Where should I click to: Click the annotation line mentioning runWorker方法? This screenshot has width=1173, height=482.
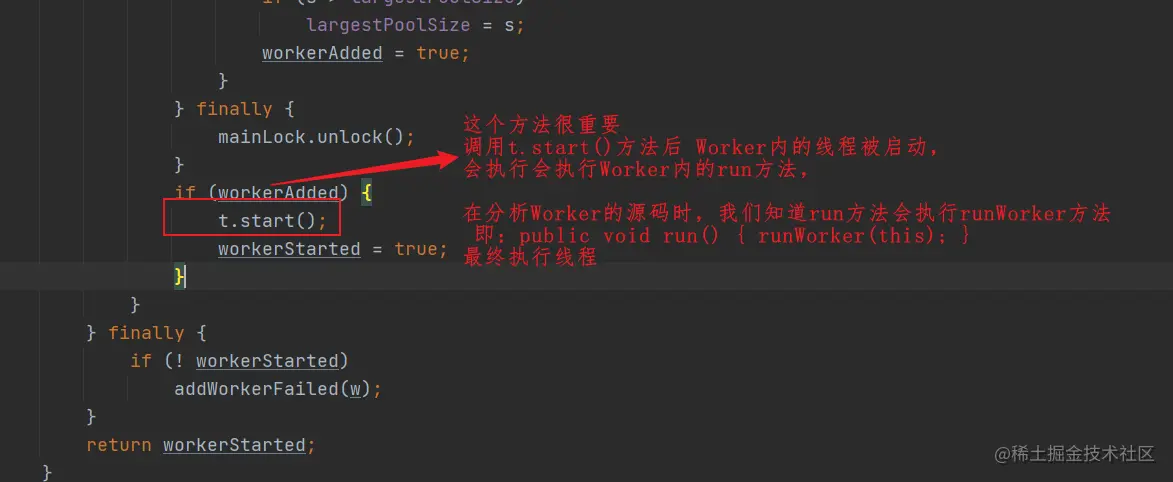click(x=787, y=214)
